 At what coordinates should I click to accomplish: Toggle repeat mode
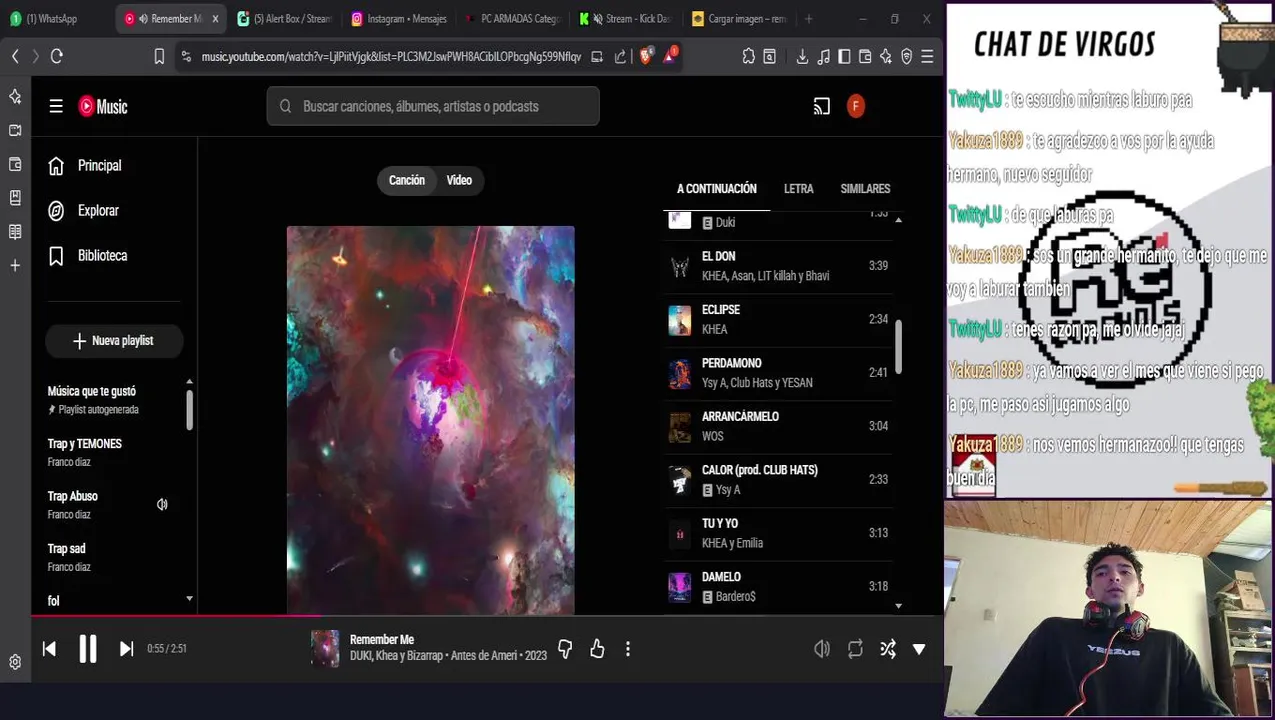(855, 649)
